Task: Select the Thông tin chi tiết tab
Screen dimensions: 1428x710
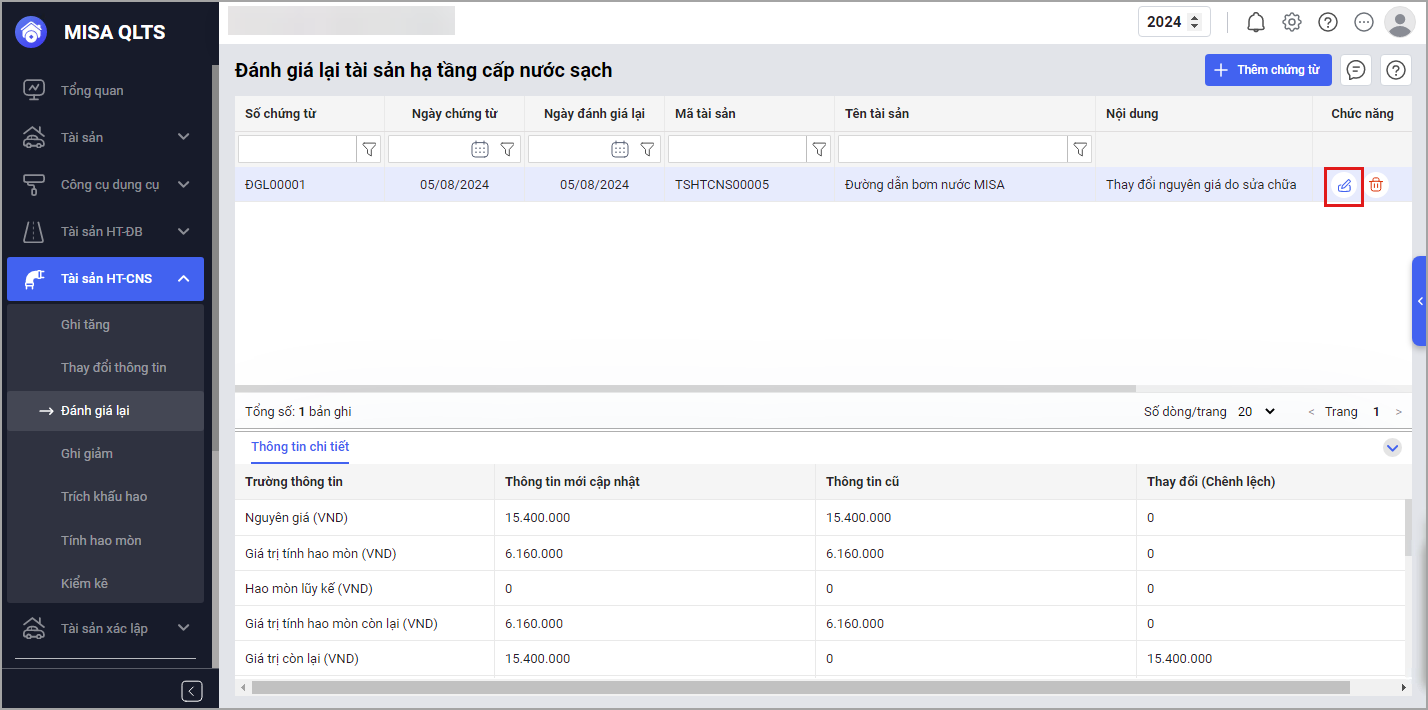Action: (x=300, y=447)
